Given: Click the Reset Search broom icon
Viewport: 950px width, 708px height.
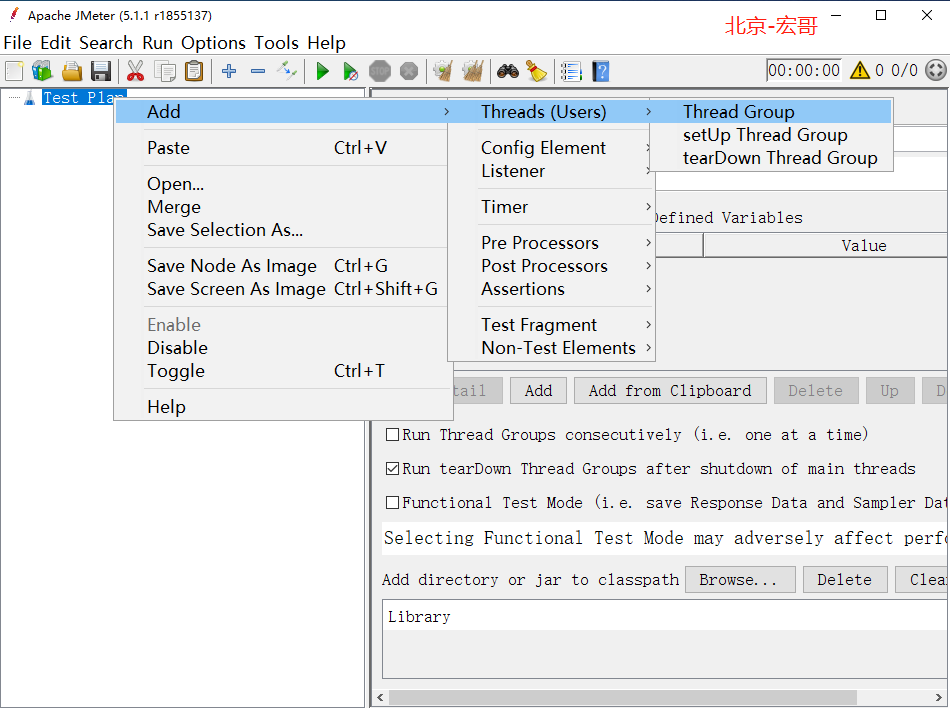Looking at the screenshot, I should 536,71.
